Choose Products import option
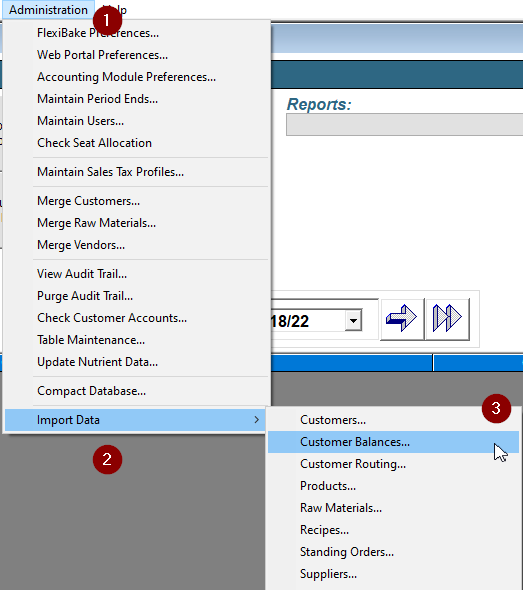The width and height of the screenshot is (523, 590). click(x=393, y=486)
